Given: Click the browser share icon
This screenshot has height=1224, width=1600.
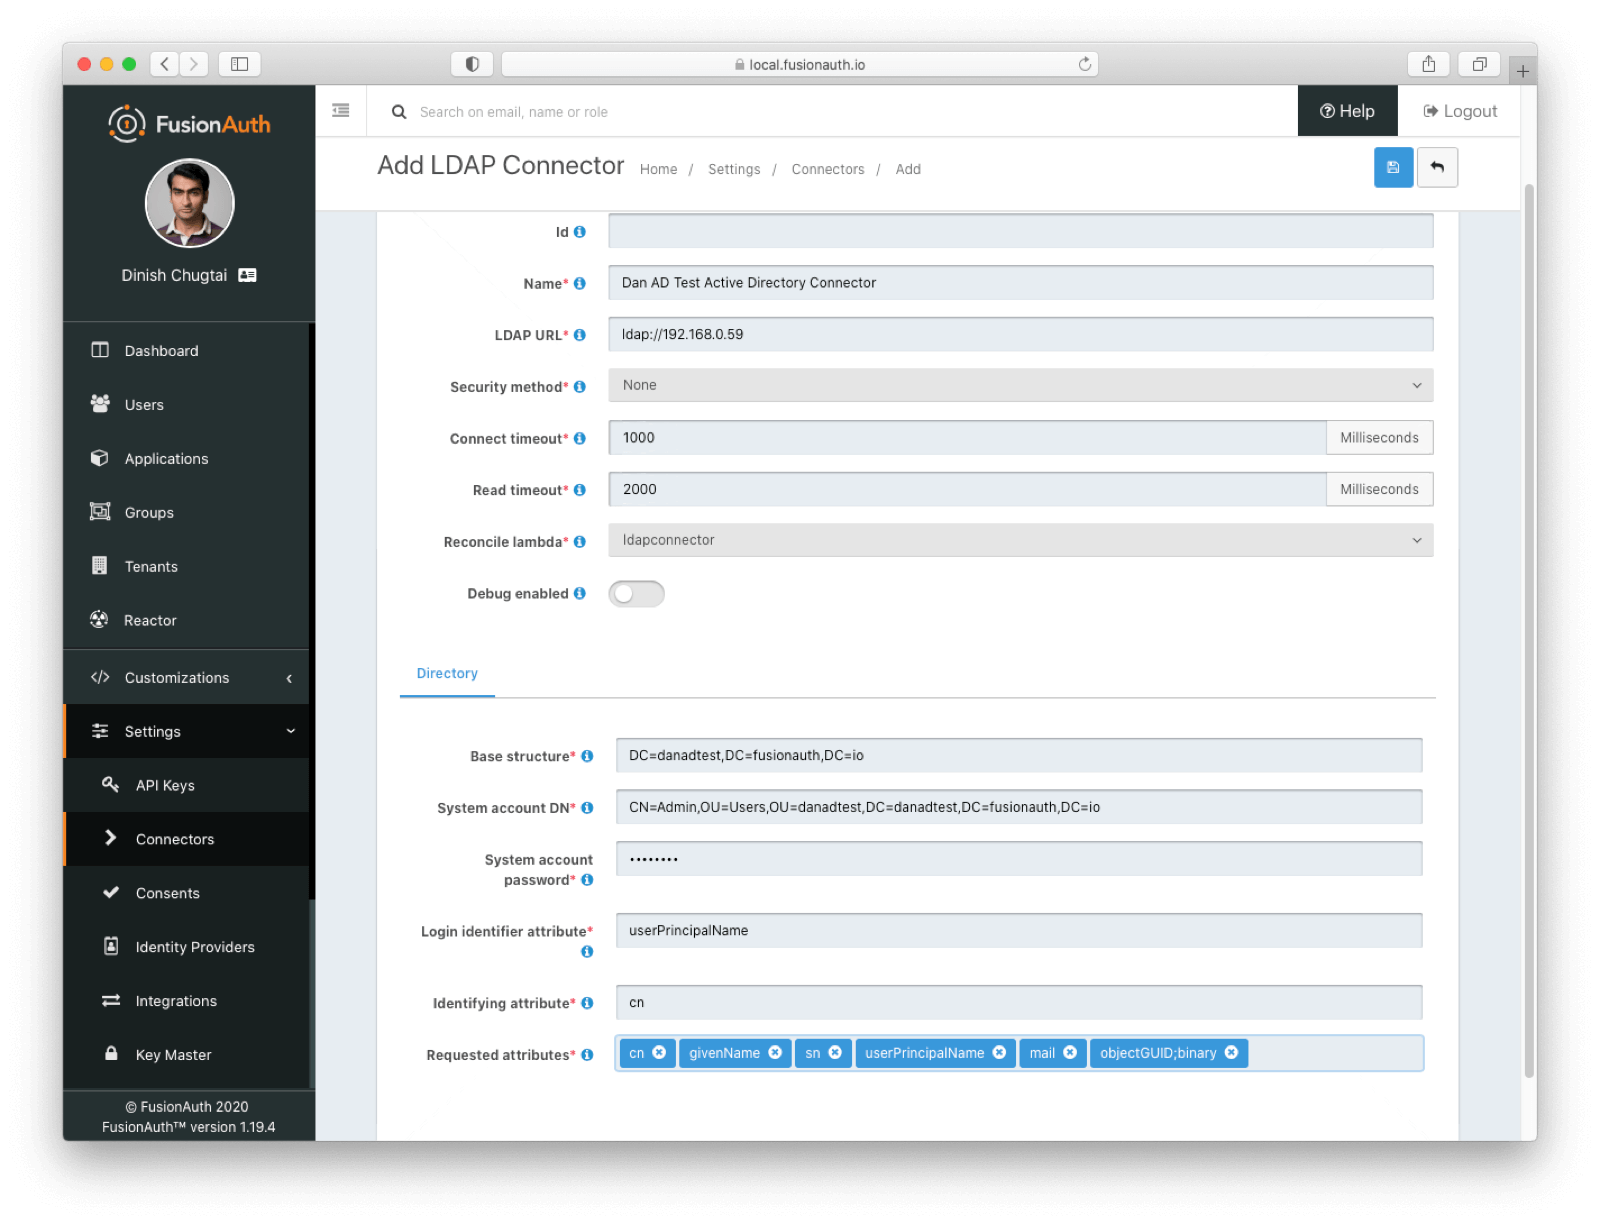Looking at the screenshot, I should tap(1429, 64).
